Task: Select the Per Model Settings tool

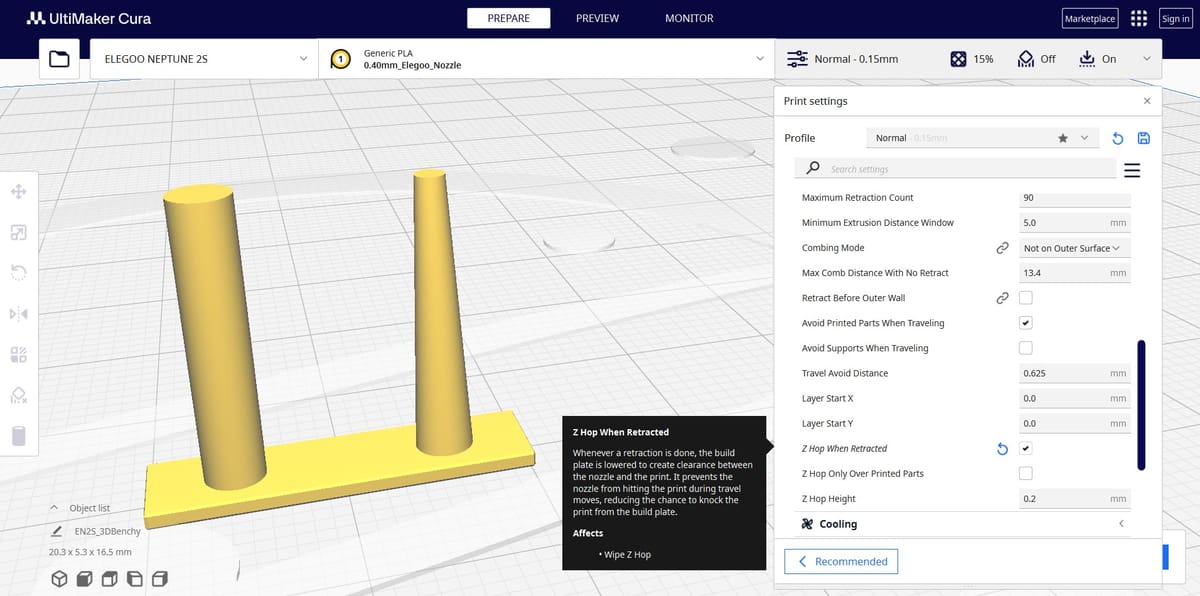Action: 19,355
